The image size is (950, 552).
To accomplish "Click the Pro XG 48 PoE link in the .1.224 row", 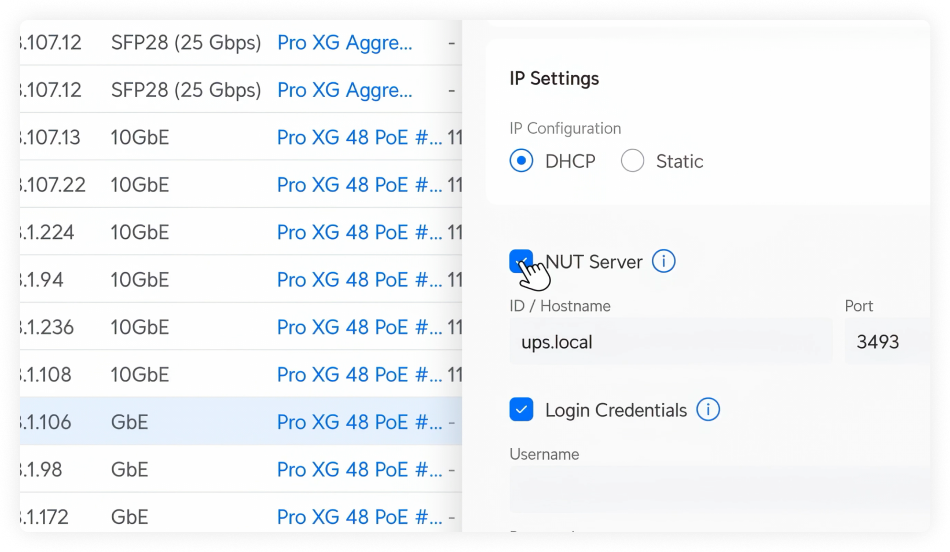I will (359, 232).
